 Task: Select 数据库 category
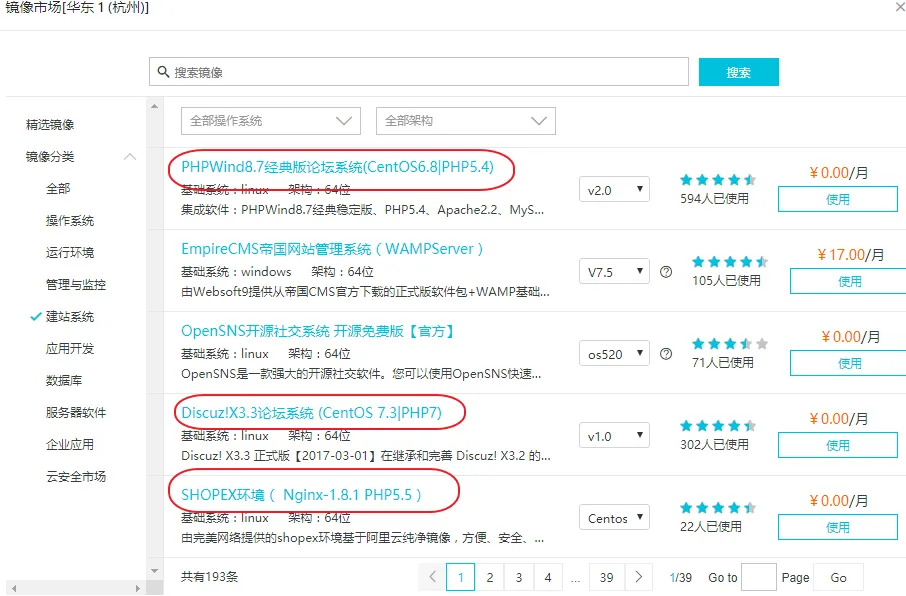[x=64, y=380]
